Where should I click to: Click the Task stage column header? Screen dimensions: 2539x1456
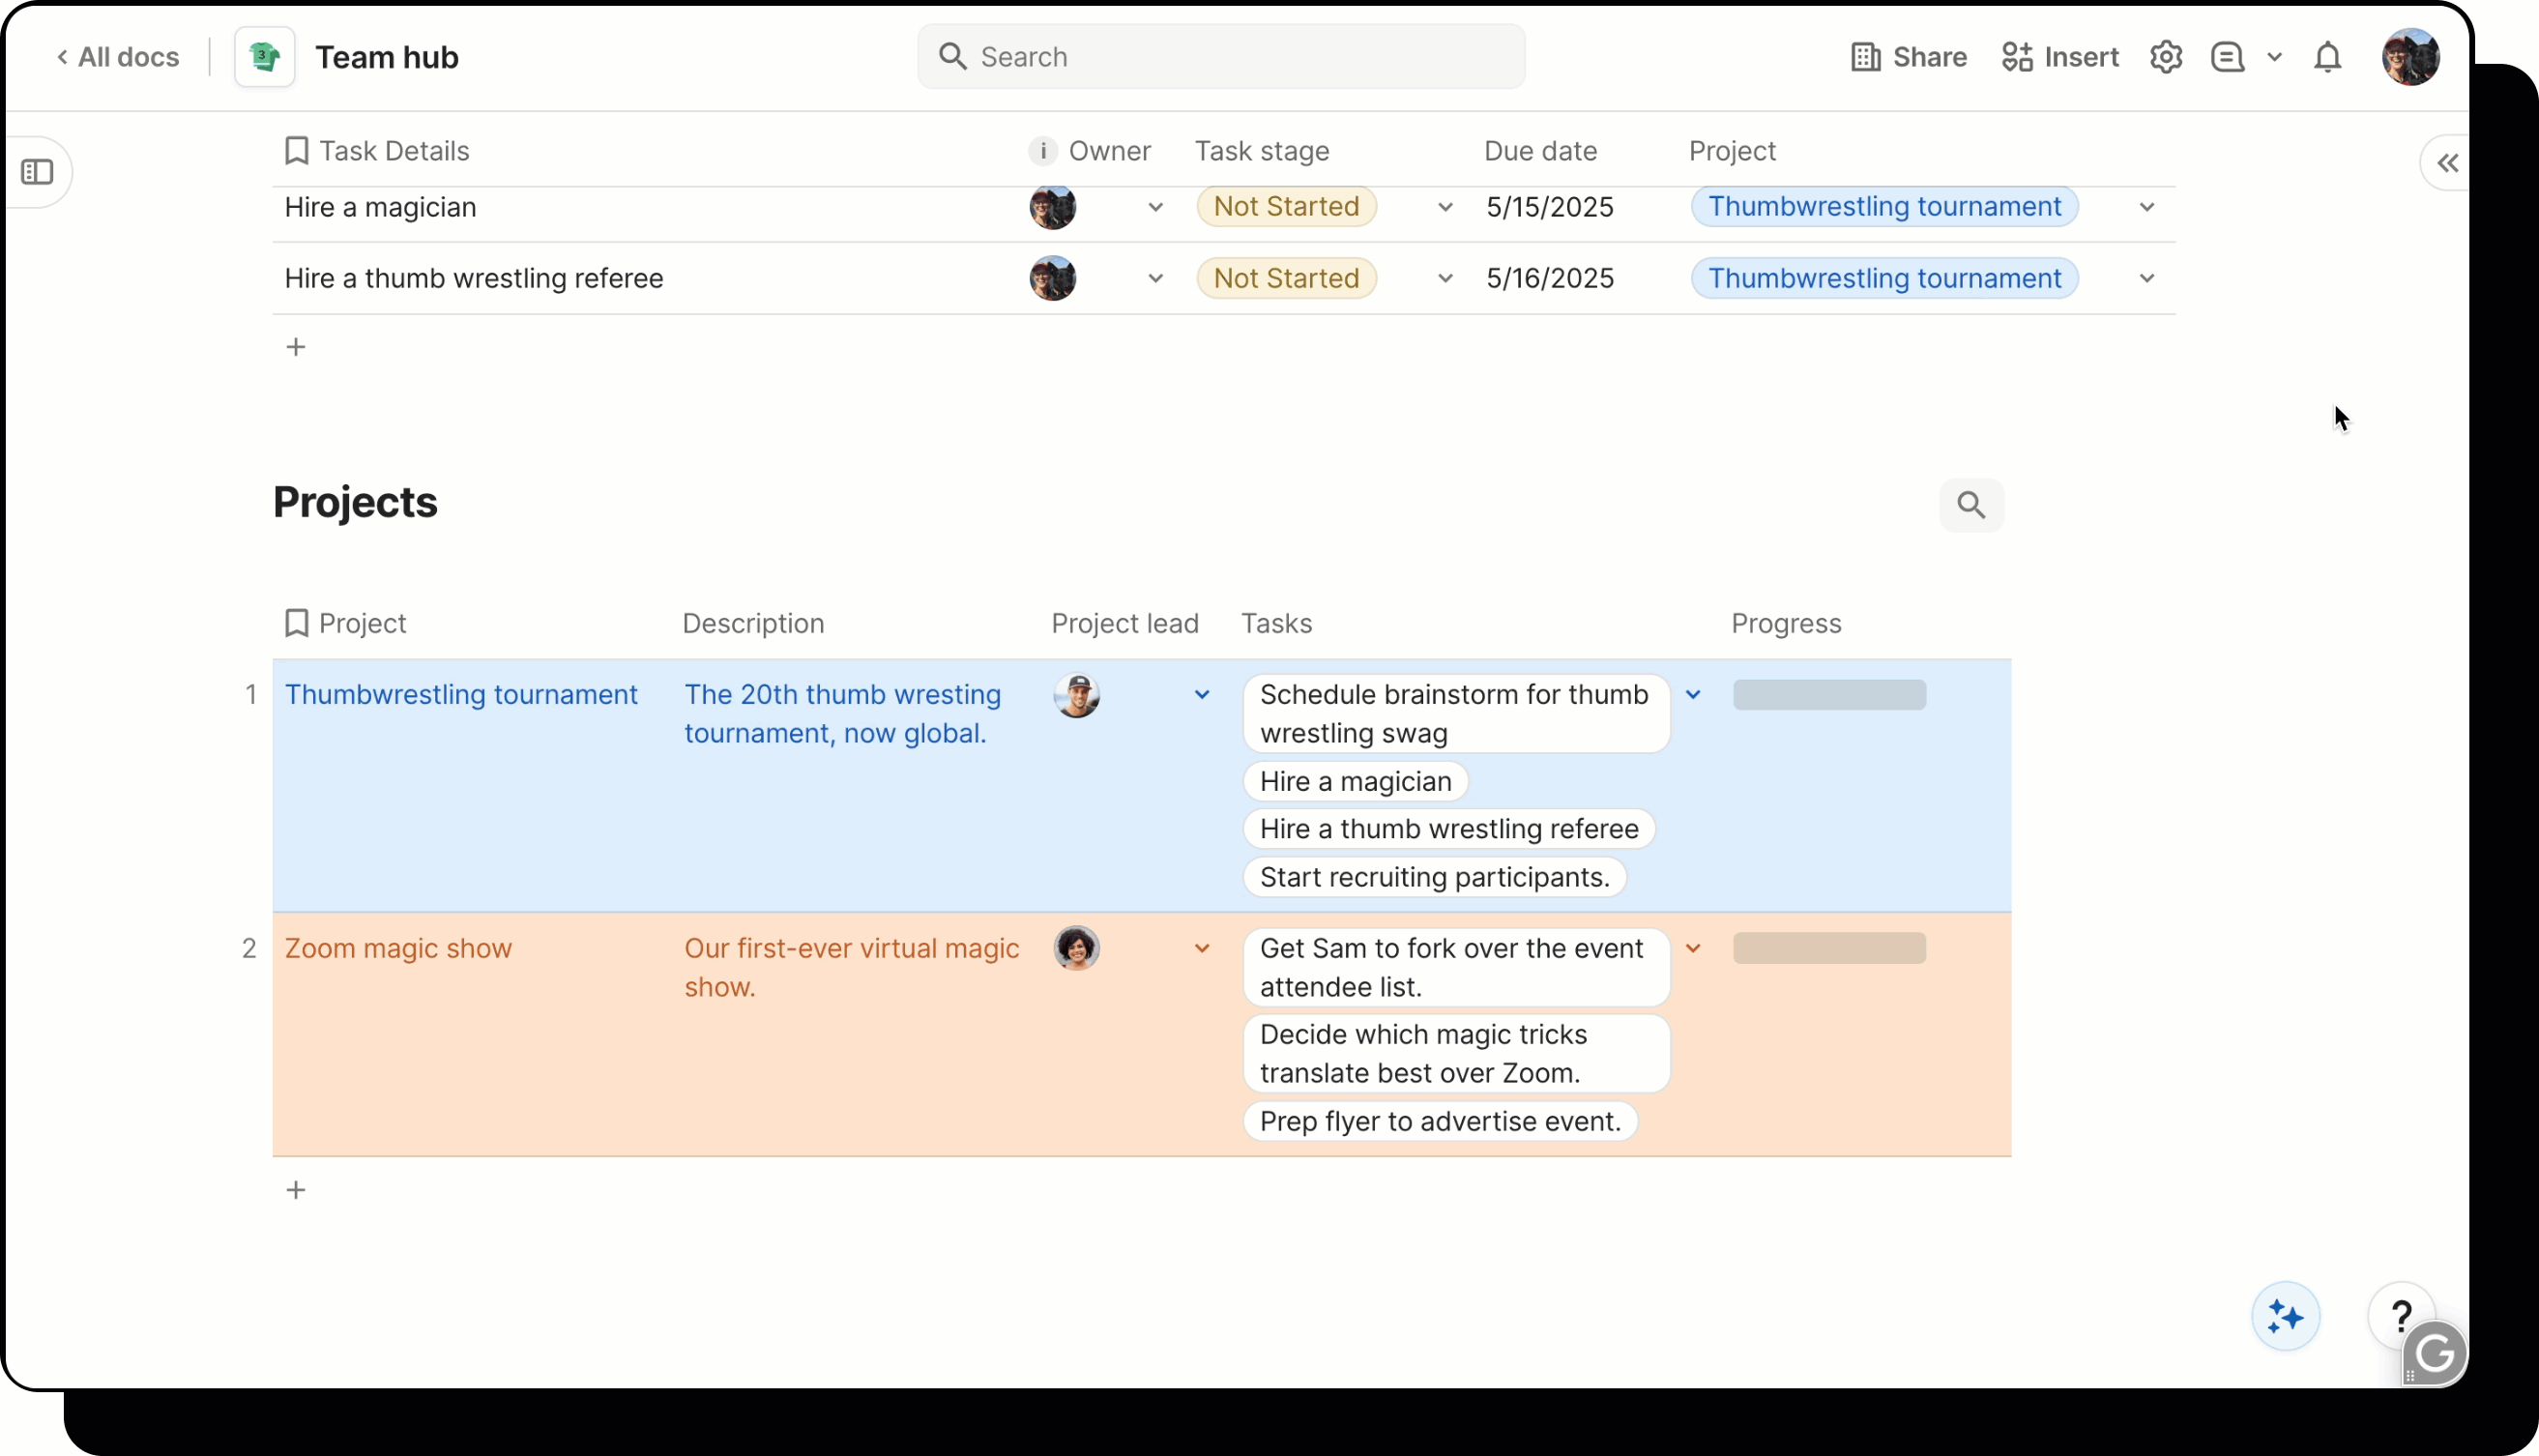(x=1262, y=151)
